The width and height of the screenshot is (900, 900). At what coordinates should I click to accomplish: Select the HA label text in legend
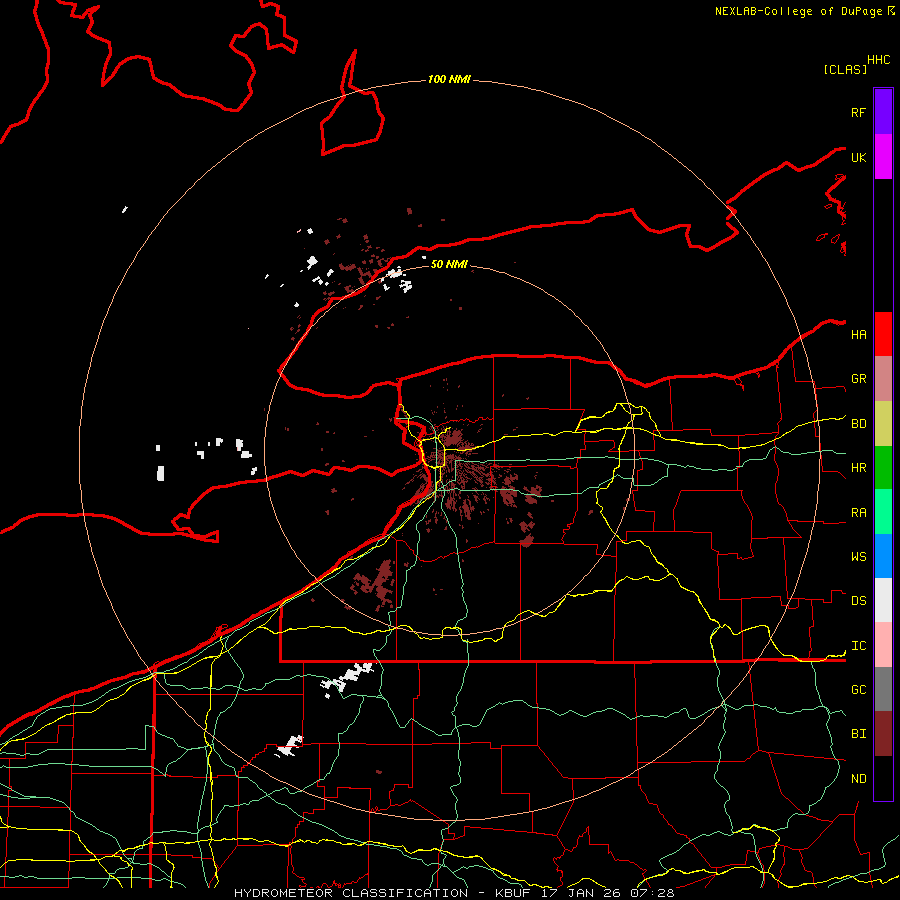[858, 335]
